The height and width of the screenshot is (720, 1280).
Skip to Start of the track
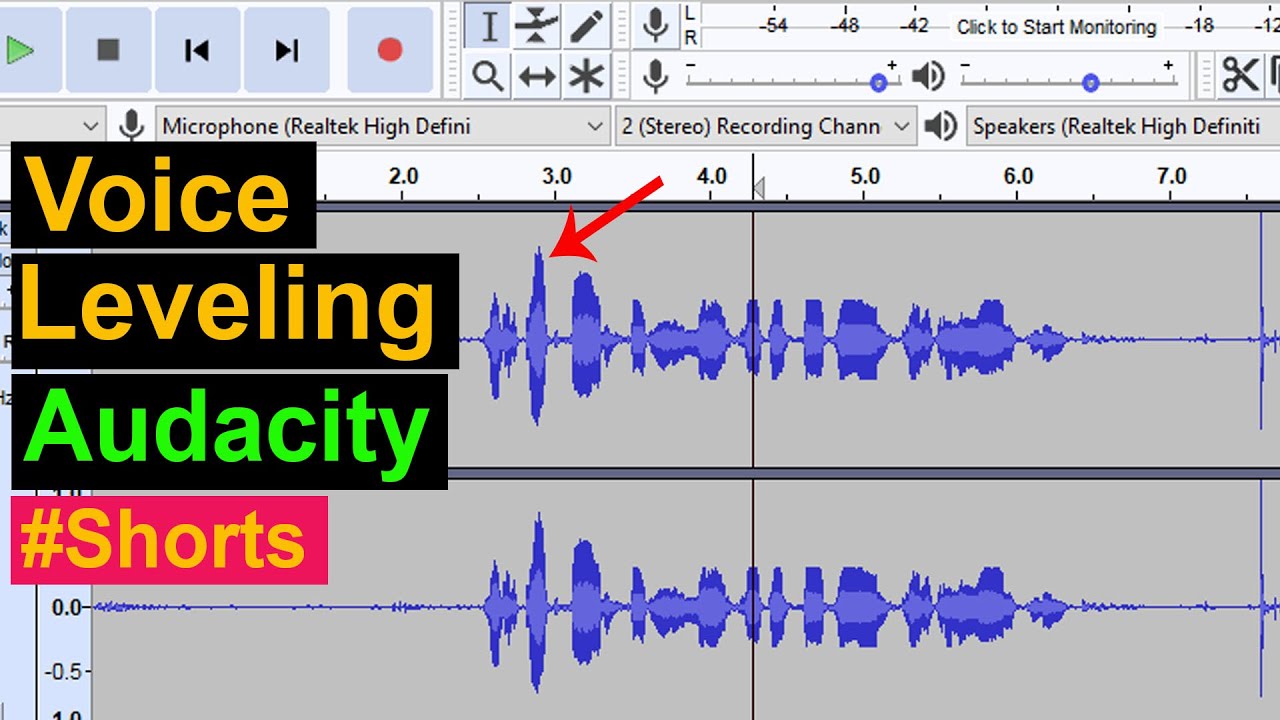coord(197,50)
